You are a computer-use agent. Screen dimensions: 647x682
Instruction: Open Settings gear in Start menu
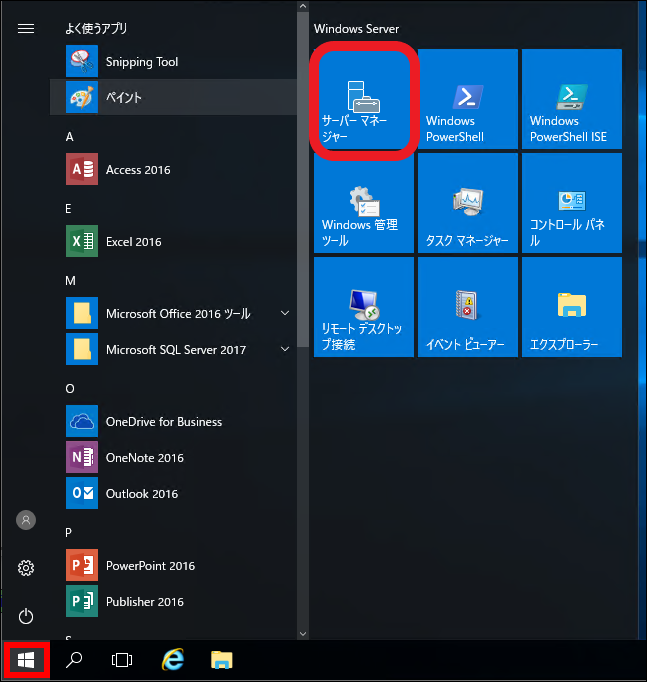tap(26, 568)
